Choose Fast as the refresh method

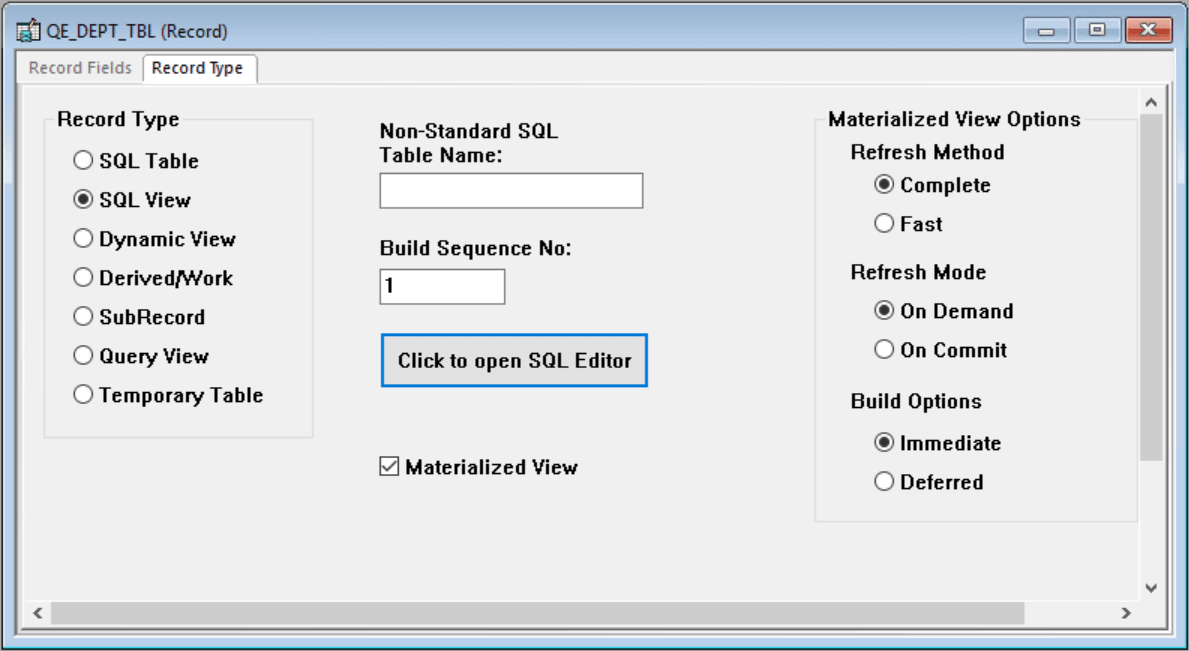click(x=884, y=224)
